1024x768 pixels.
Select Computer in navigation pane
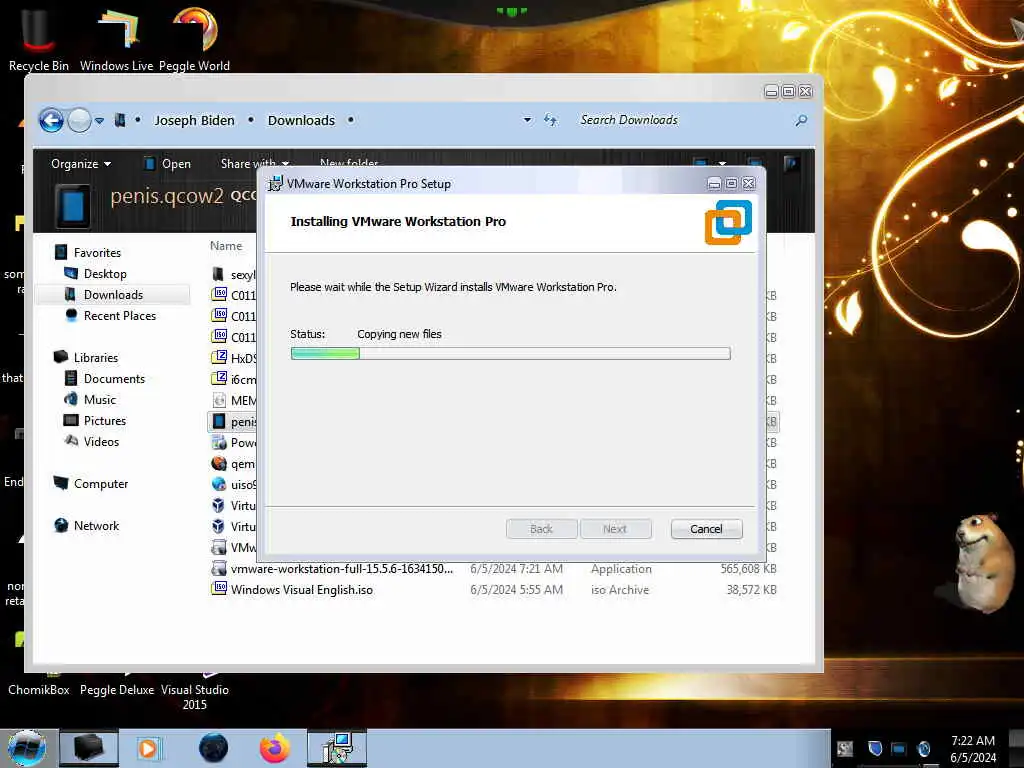pyautogui.click(x=101, y=484)
